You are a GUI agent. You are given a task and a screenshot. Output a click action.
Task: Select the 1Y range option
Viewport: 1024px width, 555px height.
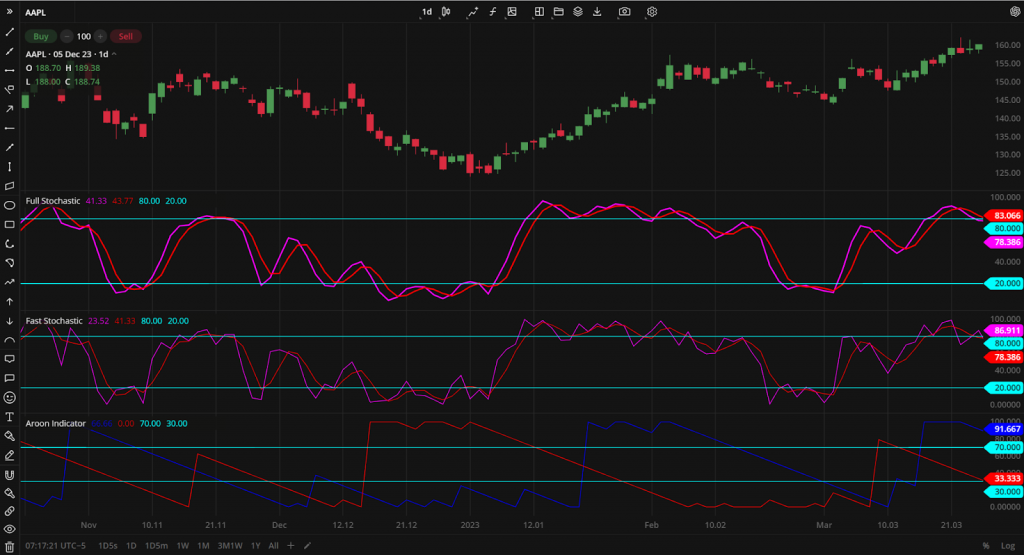255,546
